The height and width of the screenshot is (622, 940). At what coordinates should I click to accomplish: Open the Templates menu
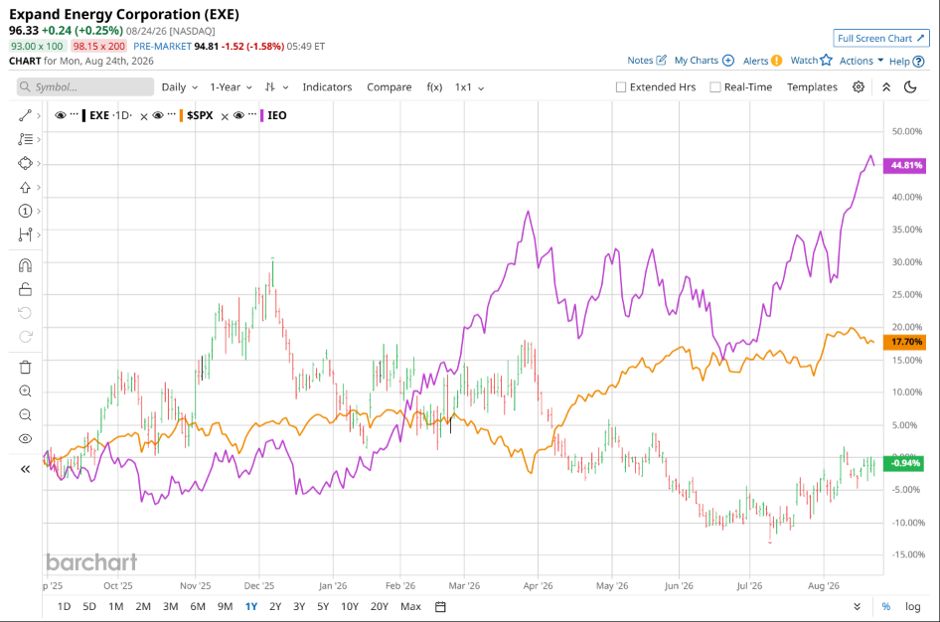point(812,87)
